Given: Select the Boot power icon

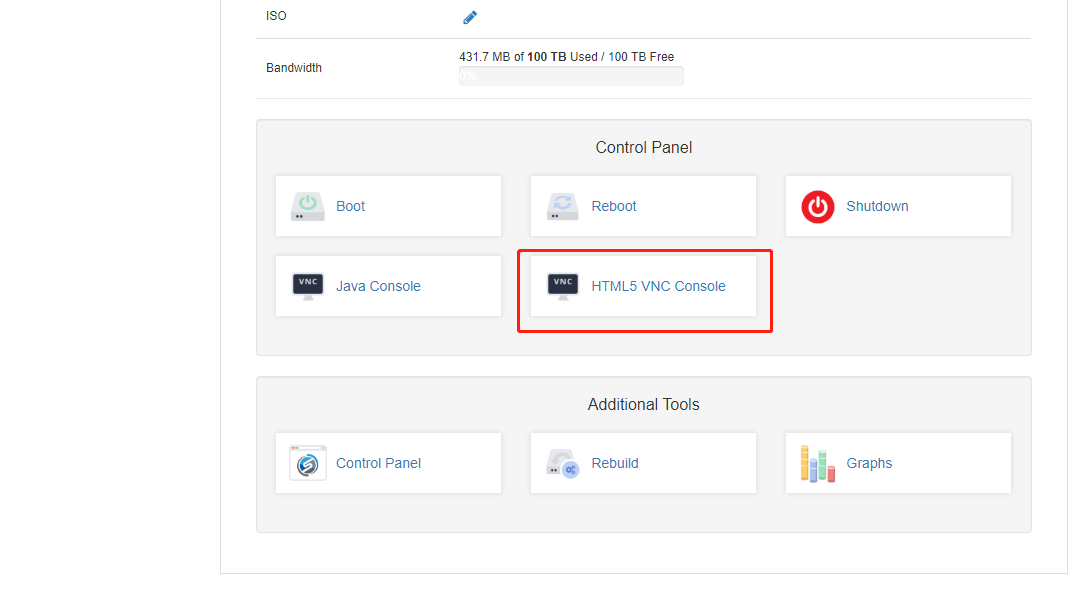Looking at the screenshot, I should click(x=307, y=205).
